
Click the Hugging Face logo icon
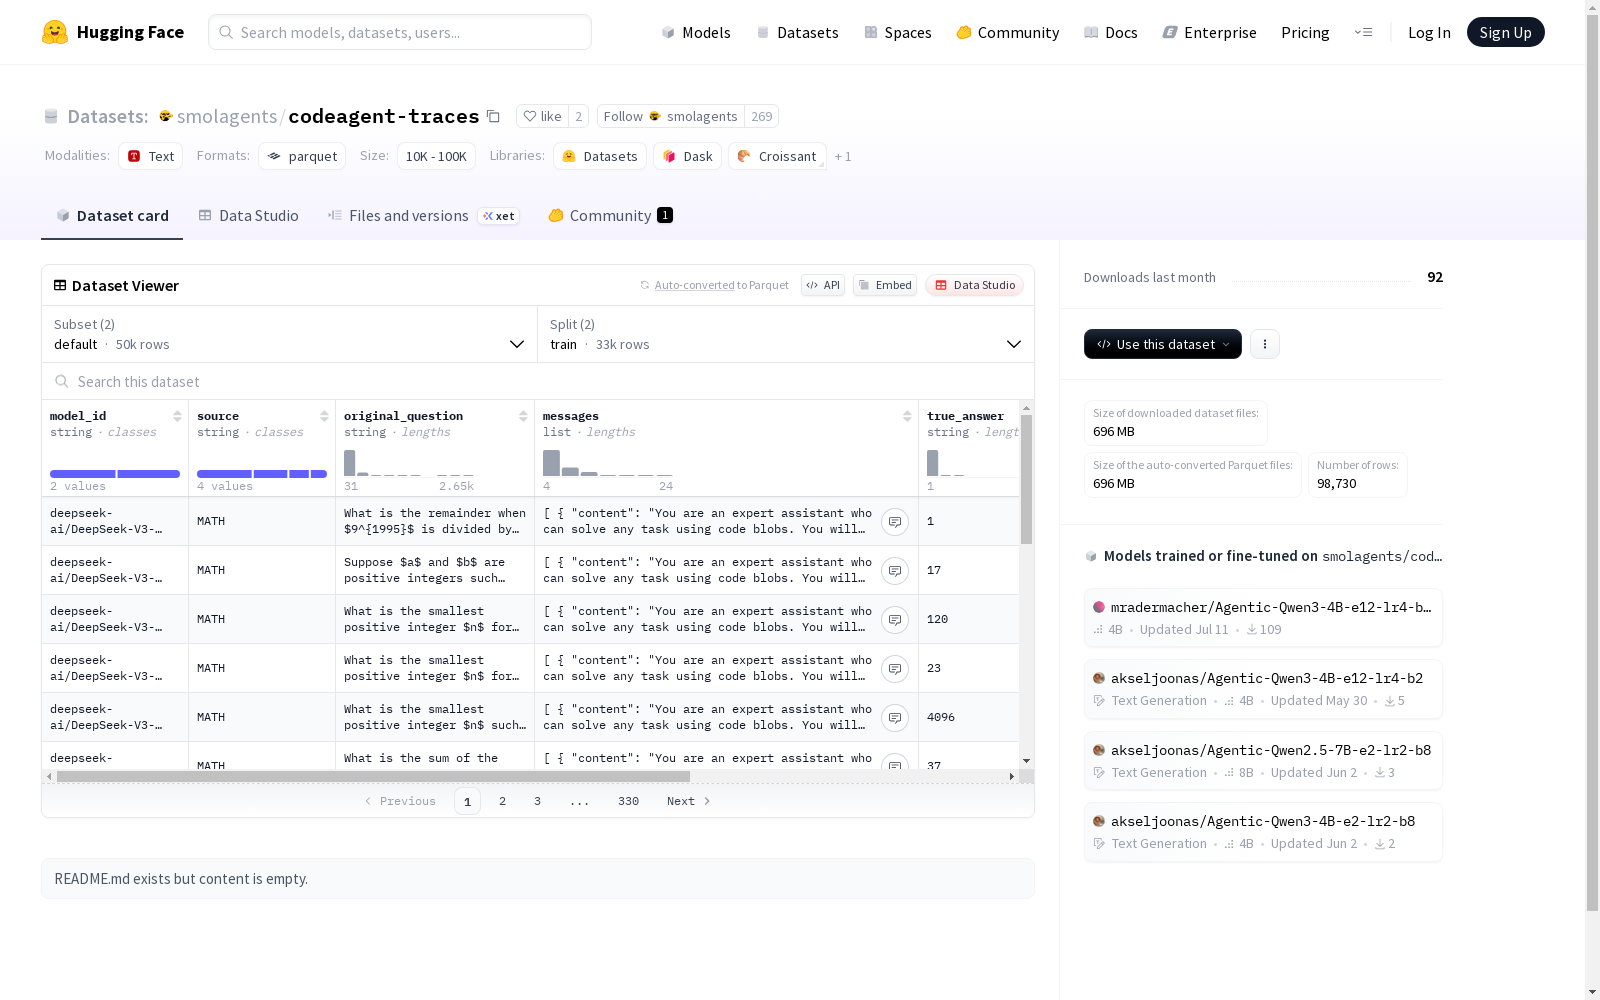(x=55, y=32)
